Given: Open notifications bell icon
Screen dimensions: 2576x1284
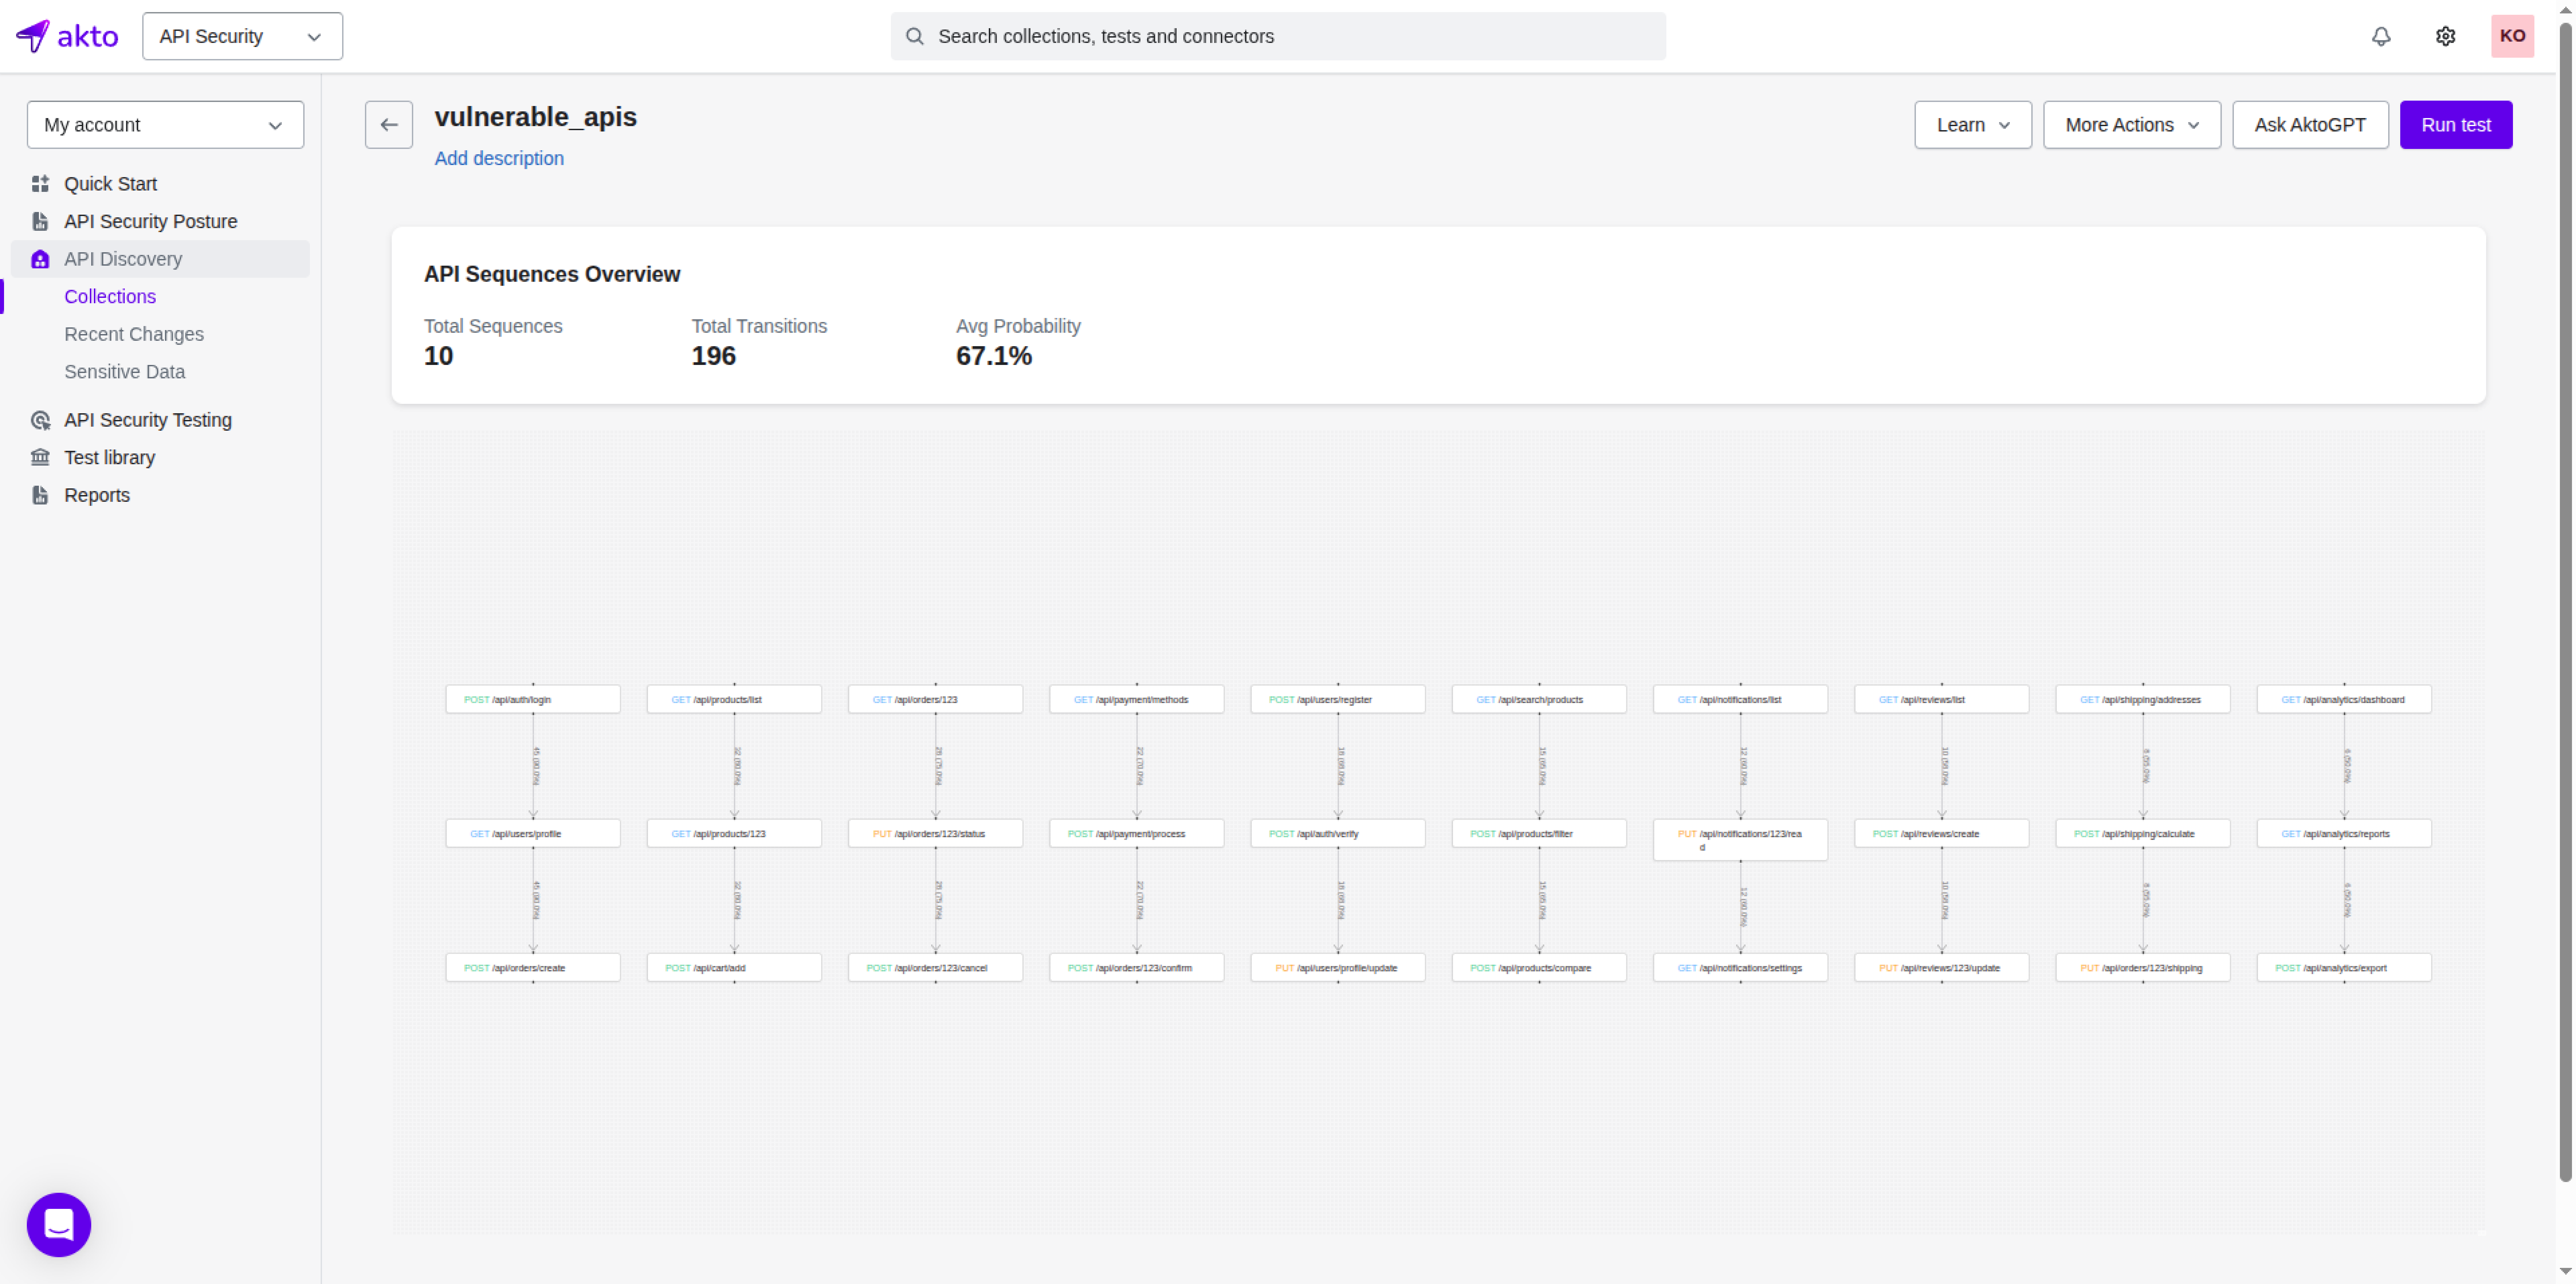Looking at the screenshot, I should coord(2381,36).
